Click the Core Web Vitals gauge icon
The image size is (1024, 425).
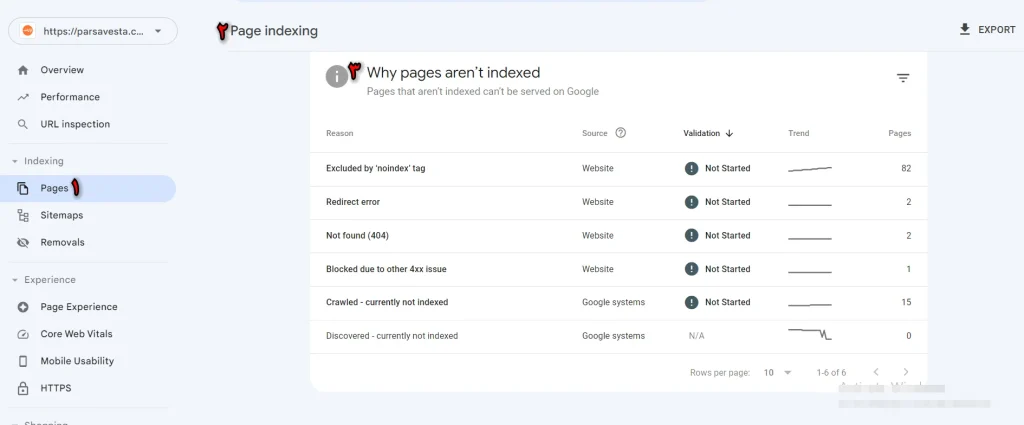pos(23,334)
